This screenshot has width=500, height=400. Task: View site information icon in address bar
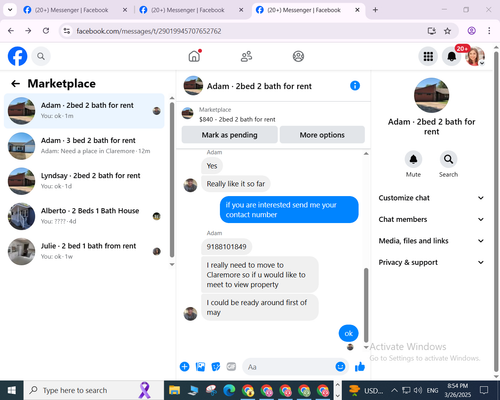67,31
